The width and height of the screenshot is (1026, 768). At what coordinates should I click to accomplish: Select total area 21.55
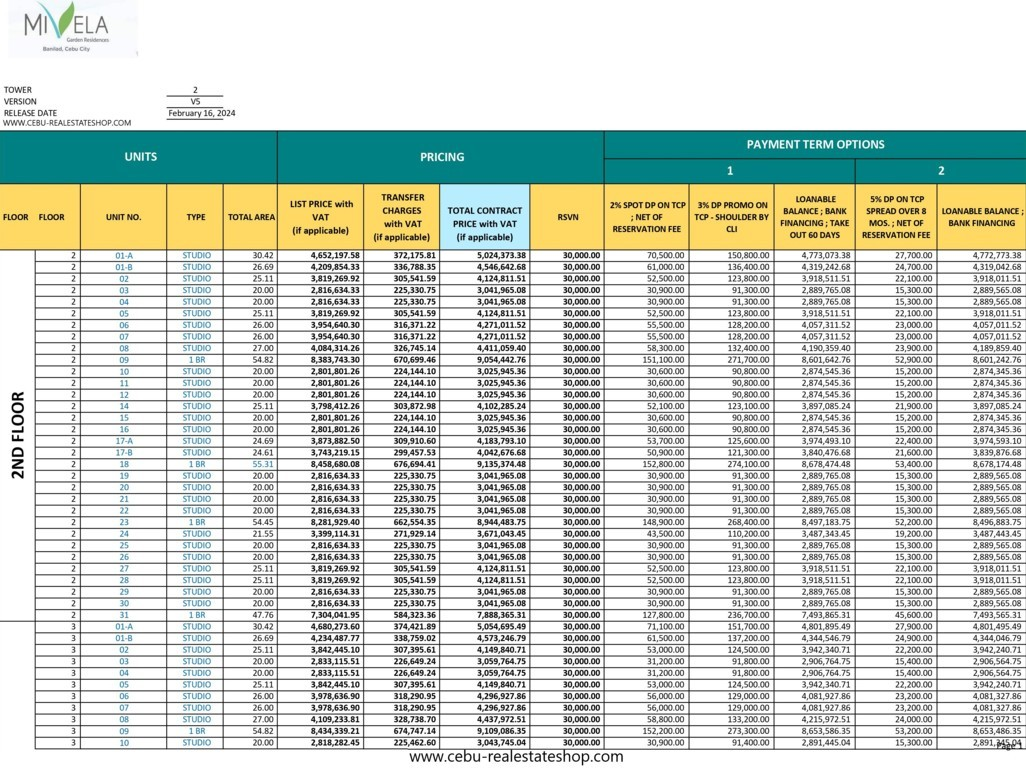[x=263, y=534]
